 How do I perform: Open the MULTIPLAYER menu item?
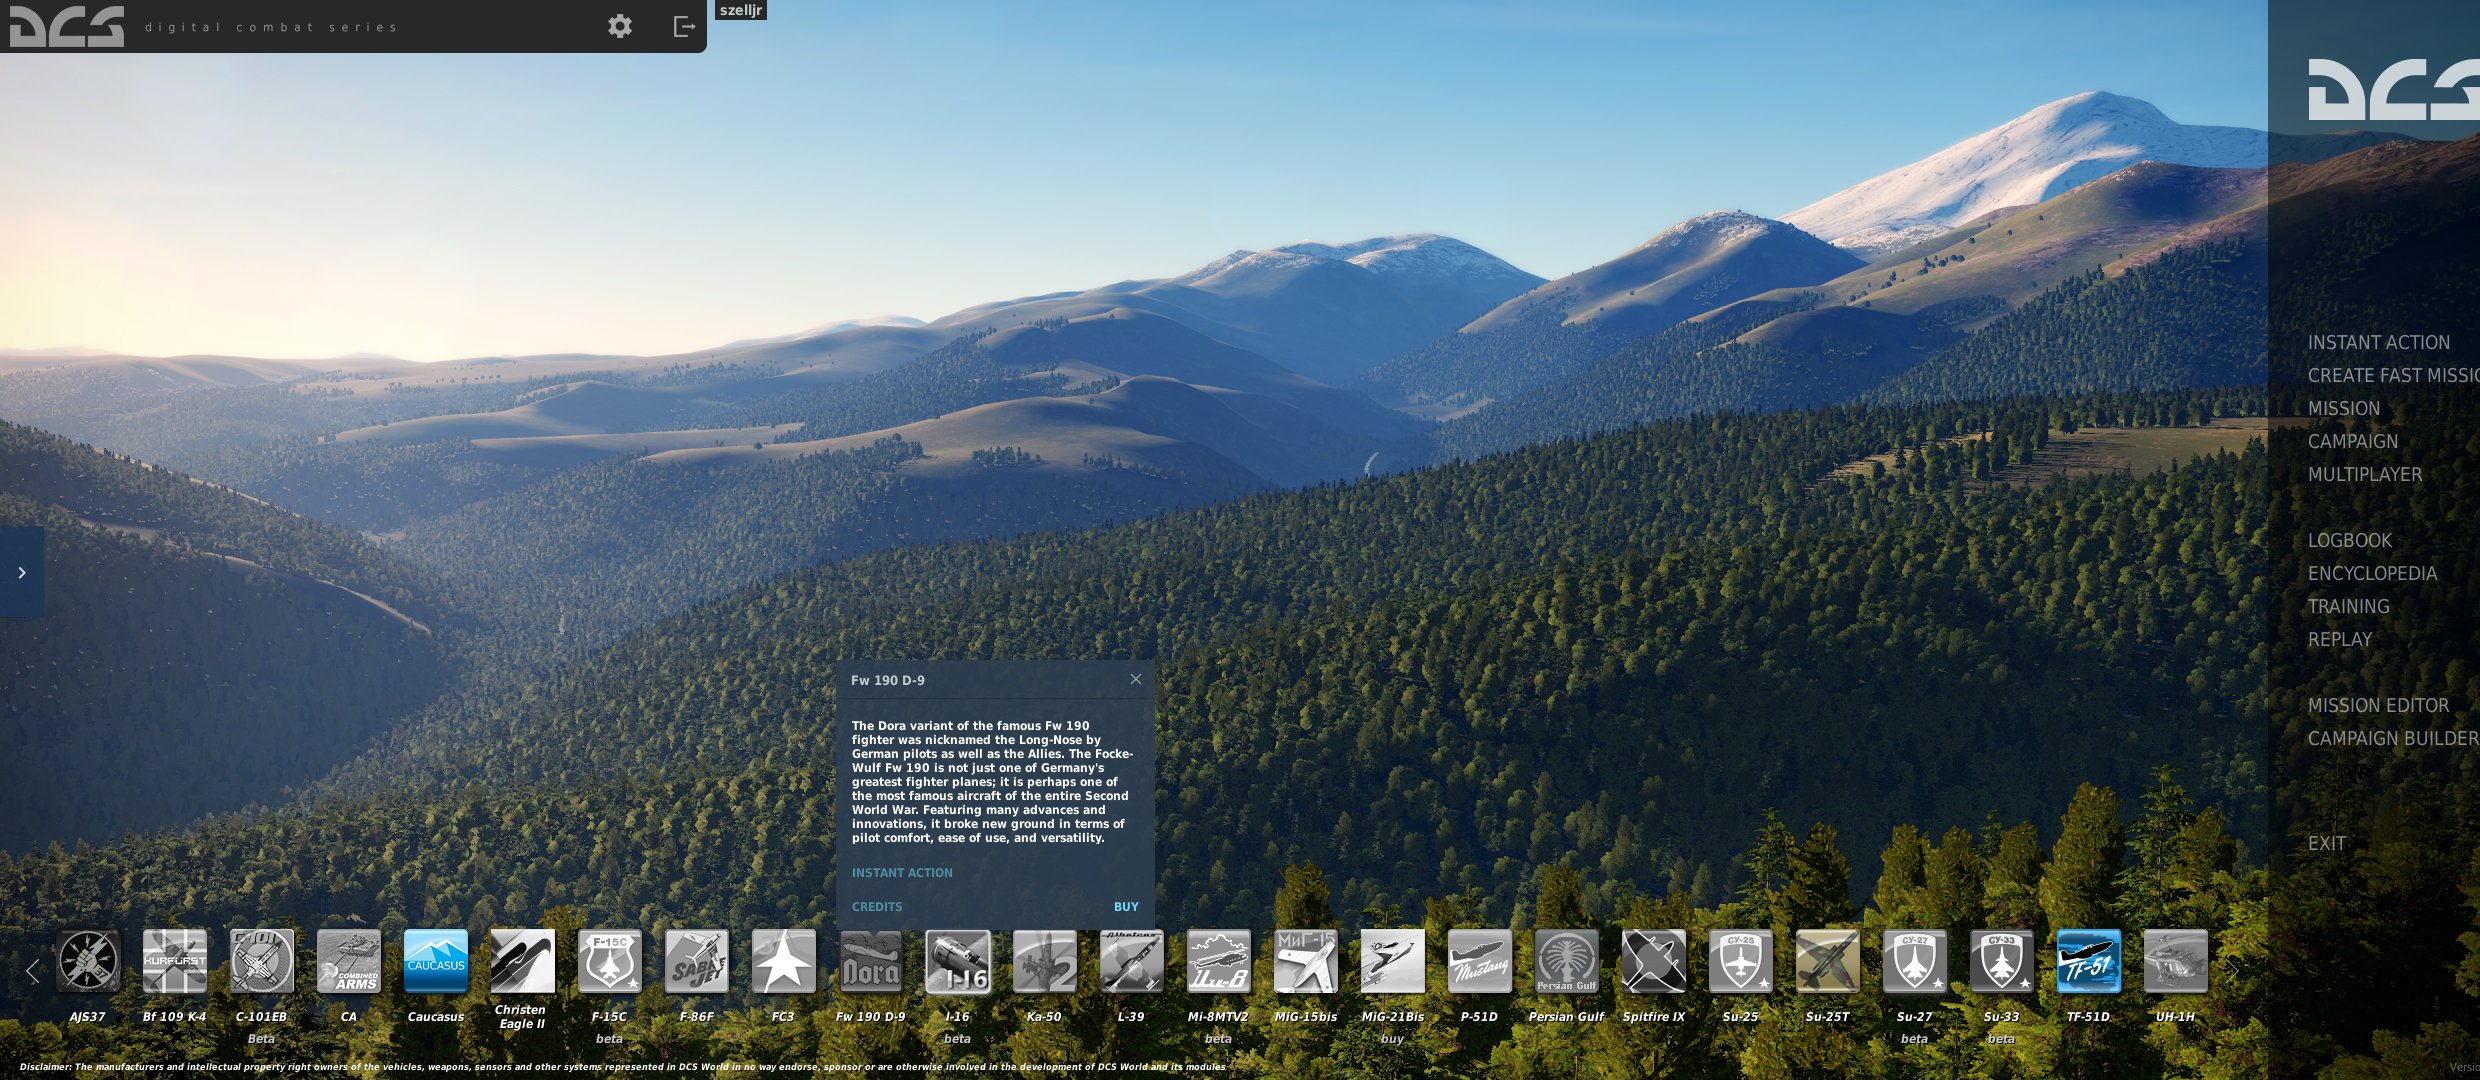tap(2365, 474)
